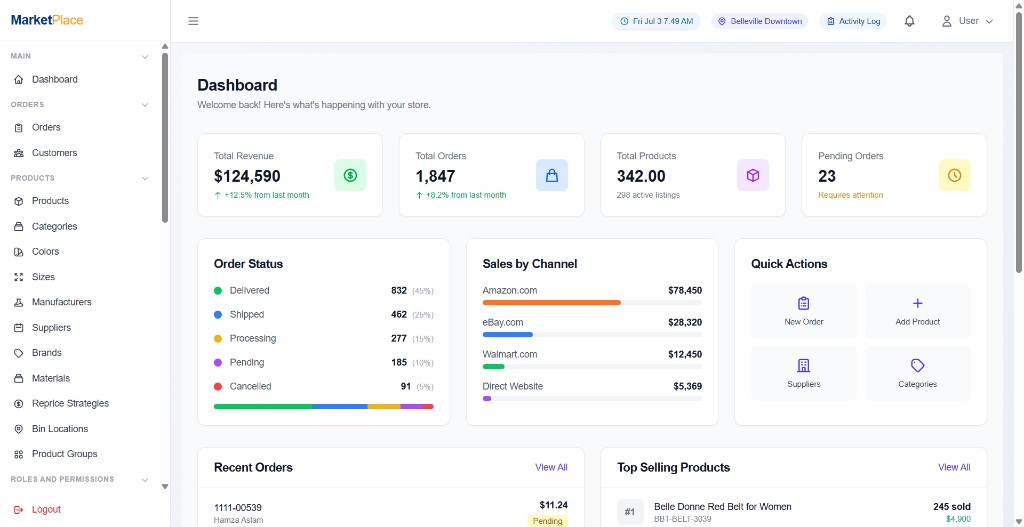Click the Products box icon in sidebar
The width and height of the screenshot is (1024, 527).
pos(18,201)
